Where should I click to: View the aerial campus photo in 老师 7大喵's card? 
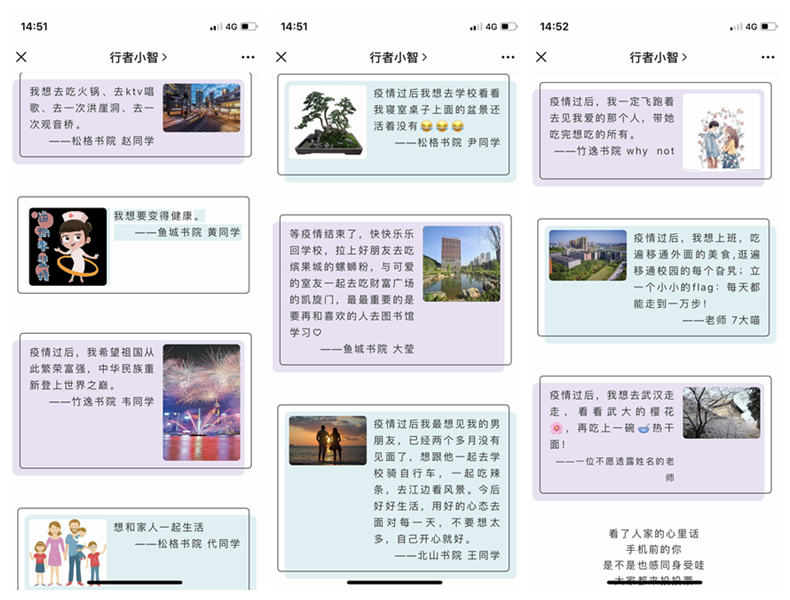(587, 255)
